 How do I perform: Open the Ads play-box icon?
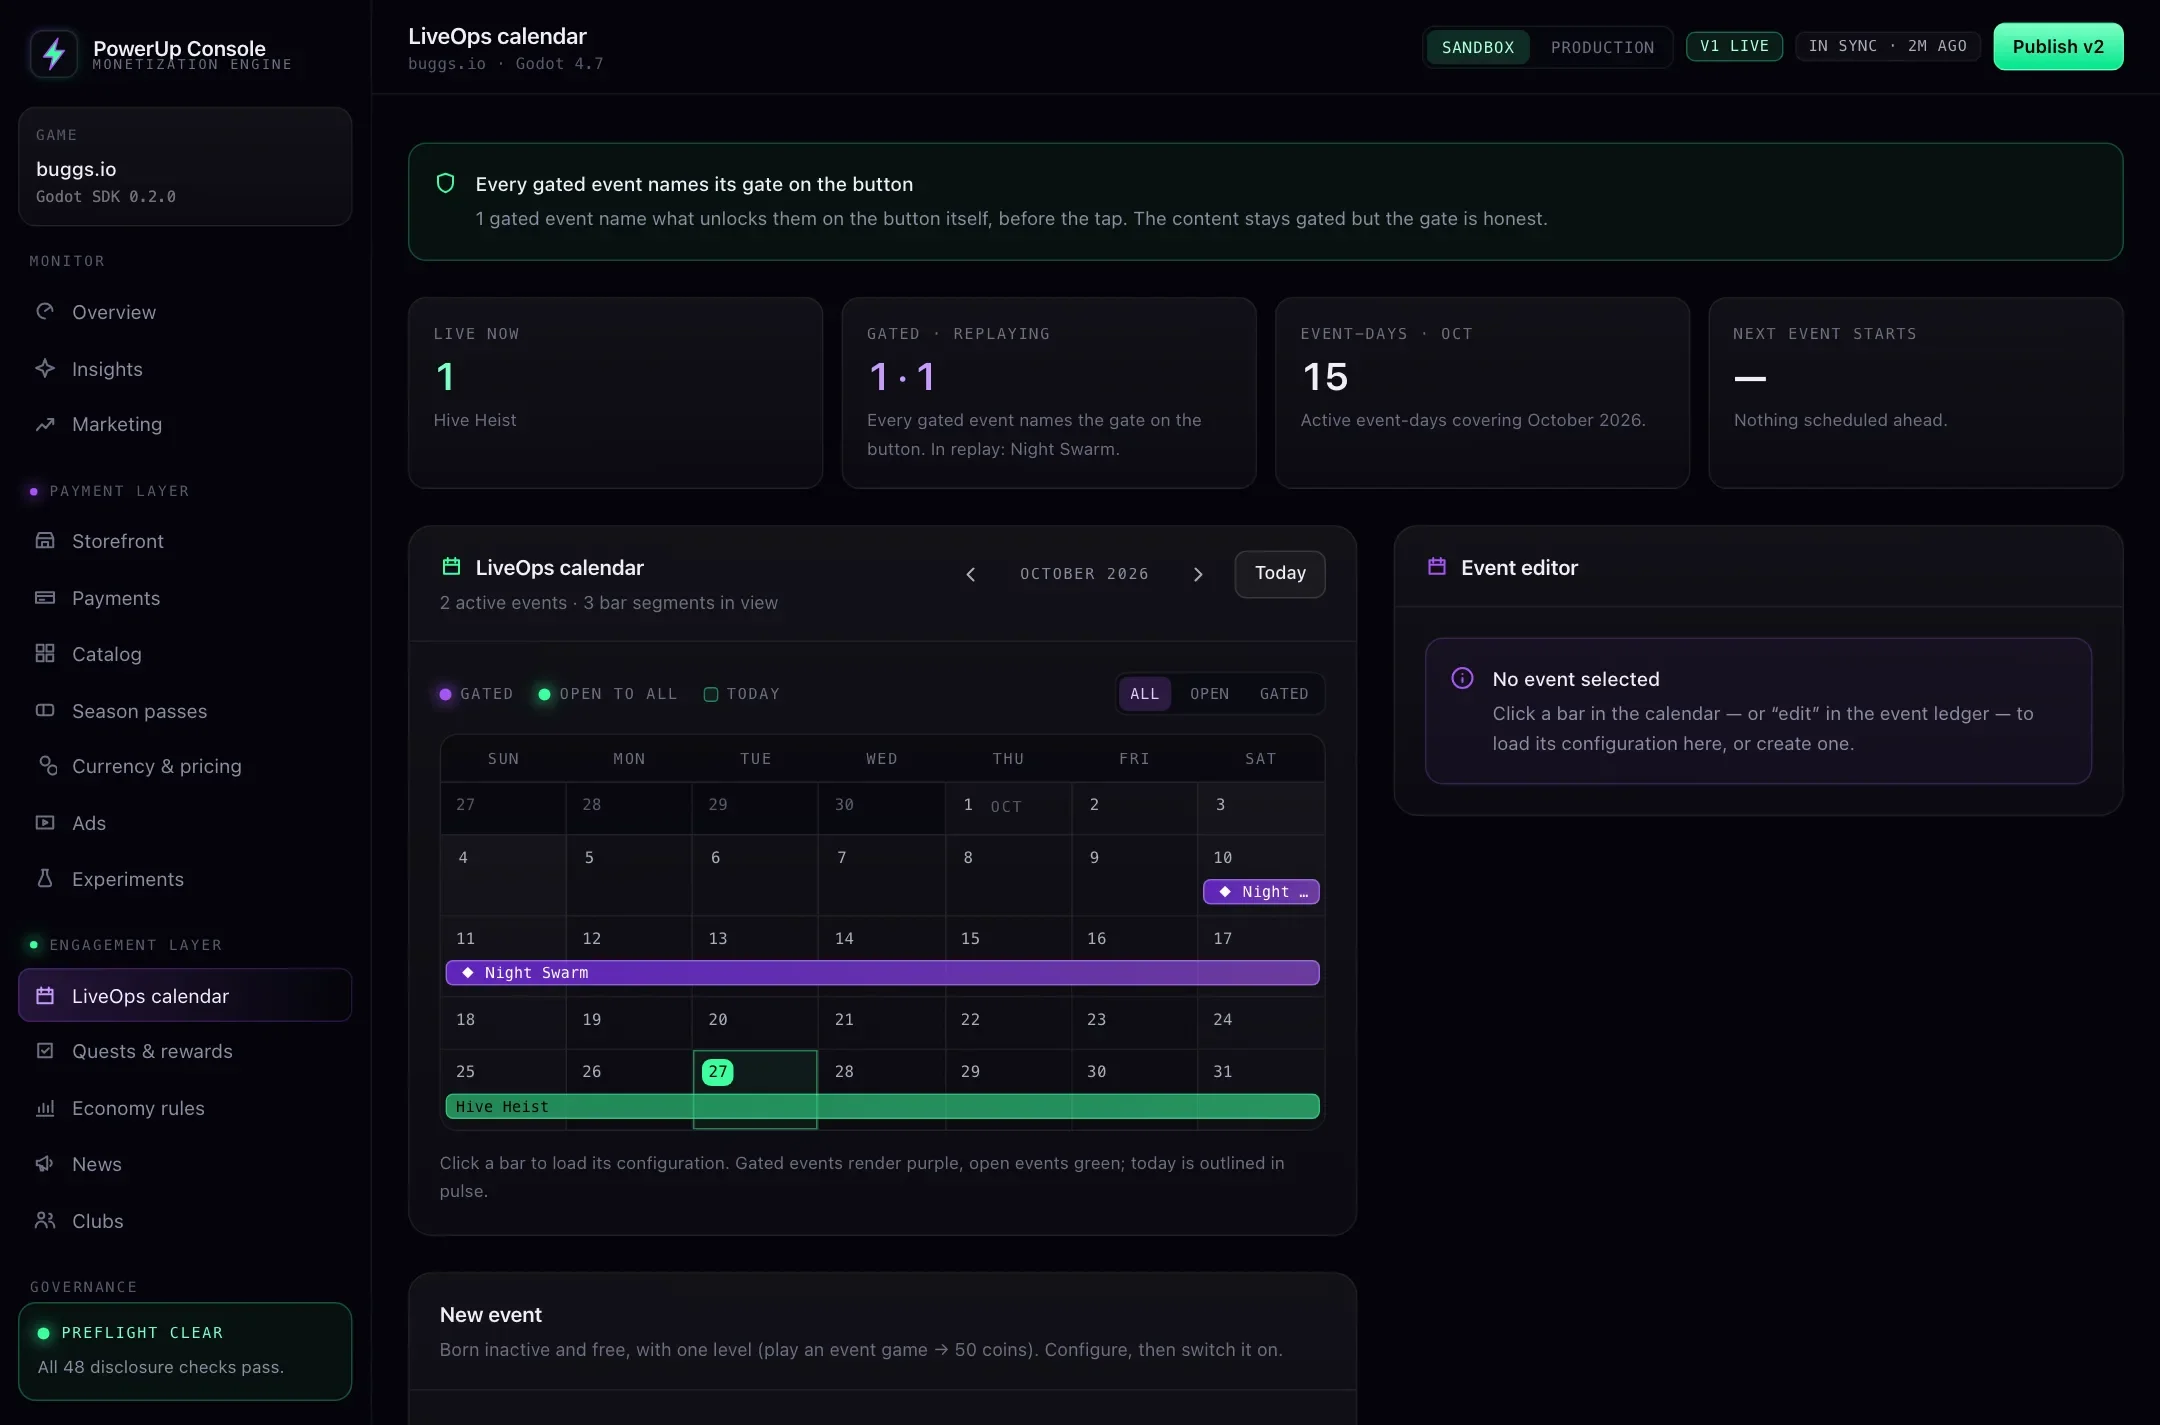45,823
